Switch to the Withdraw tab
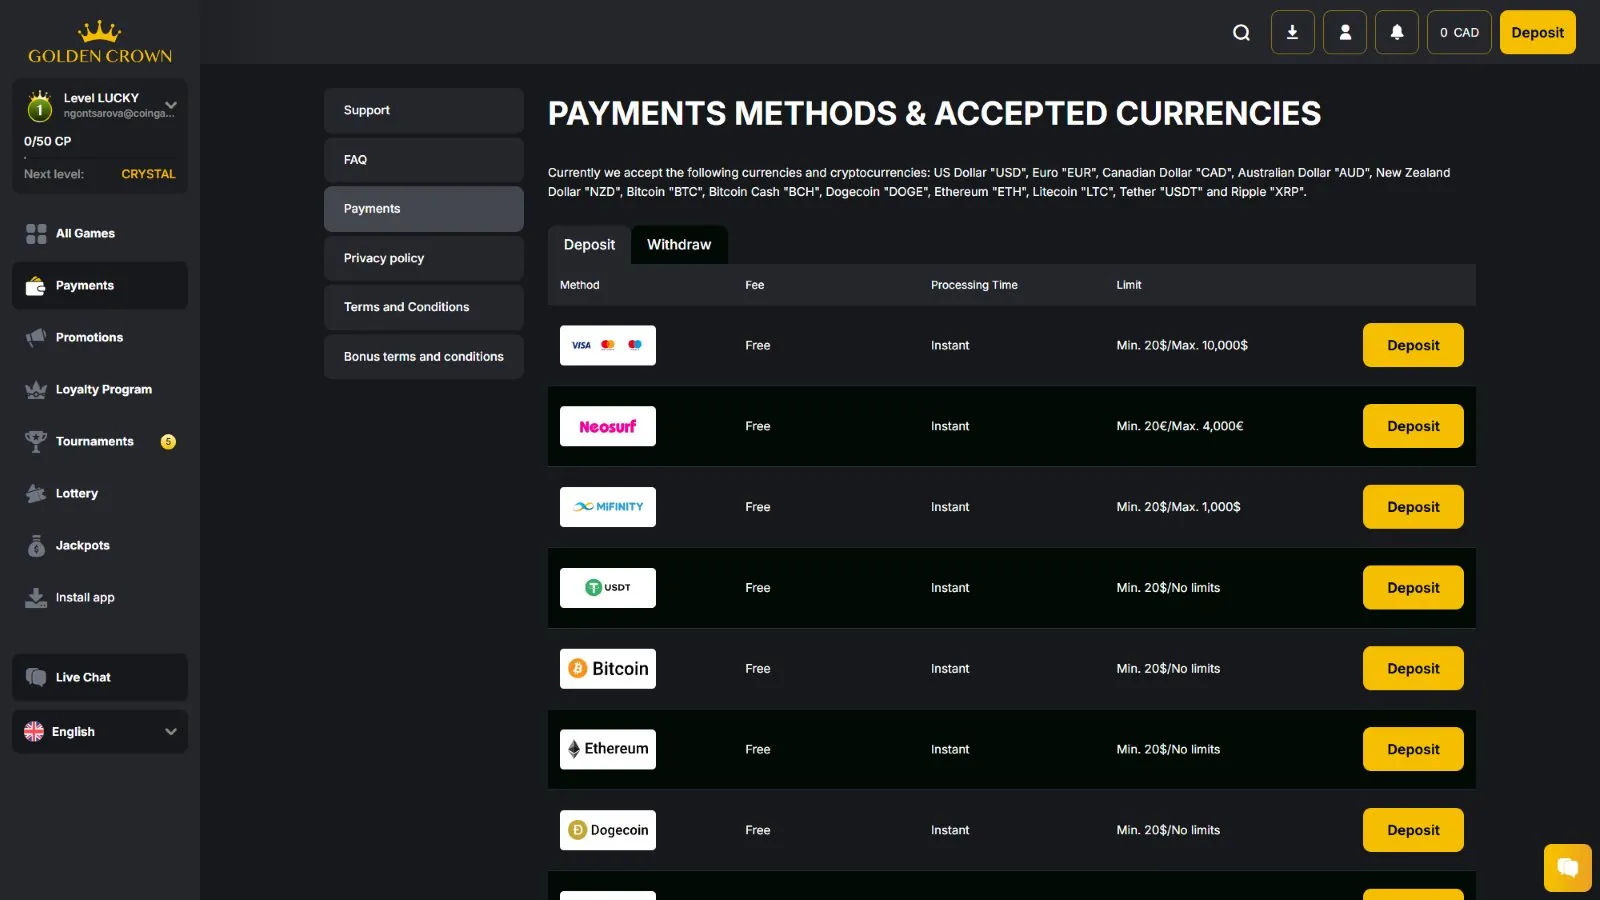The image size is (1600, 900). click(x=679, y=245)
